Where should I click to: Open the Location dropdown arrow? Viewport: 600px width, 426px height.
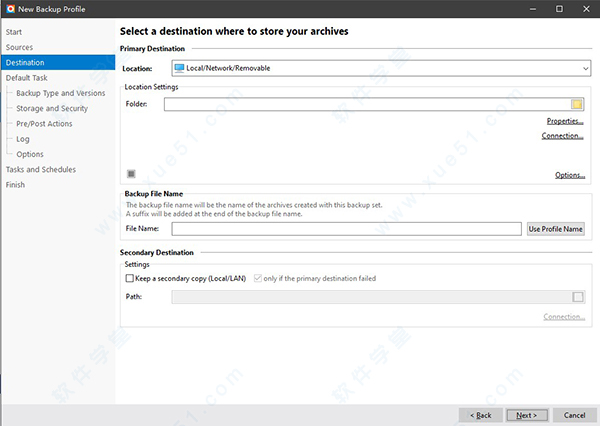585,68
